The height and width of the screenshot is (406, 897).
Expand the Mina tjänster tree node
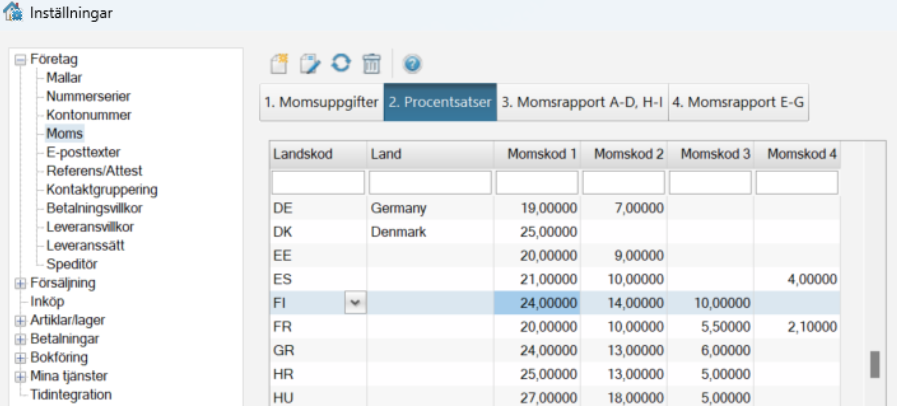click(21, 377)
